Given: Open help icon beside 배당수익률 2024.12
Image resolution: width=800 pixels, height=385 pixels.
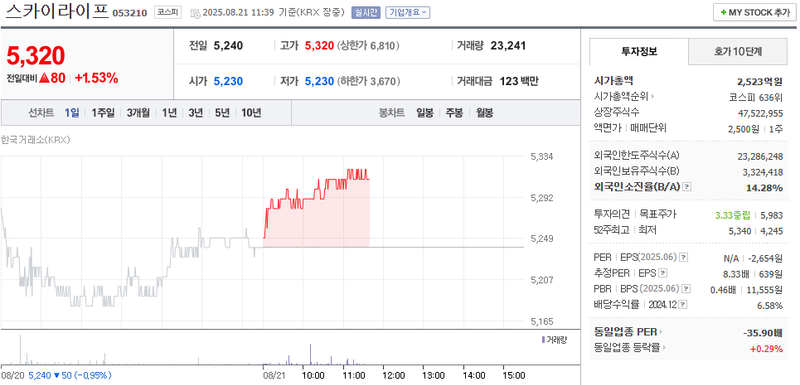Looking at the screenshot, I should (683, 305).
